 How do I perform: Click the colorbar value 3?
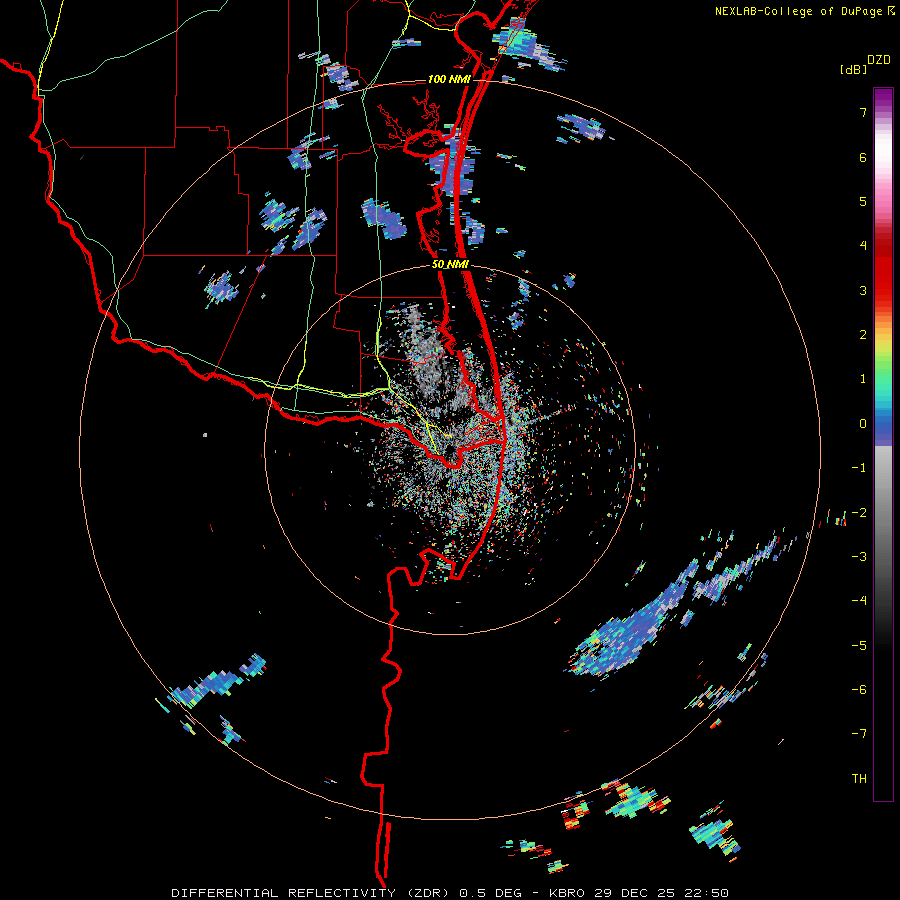click(863, 290)
